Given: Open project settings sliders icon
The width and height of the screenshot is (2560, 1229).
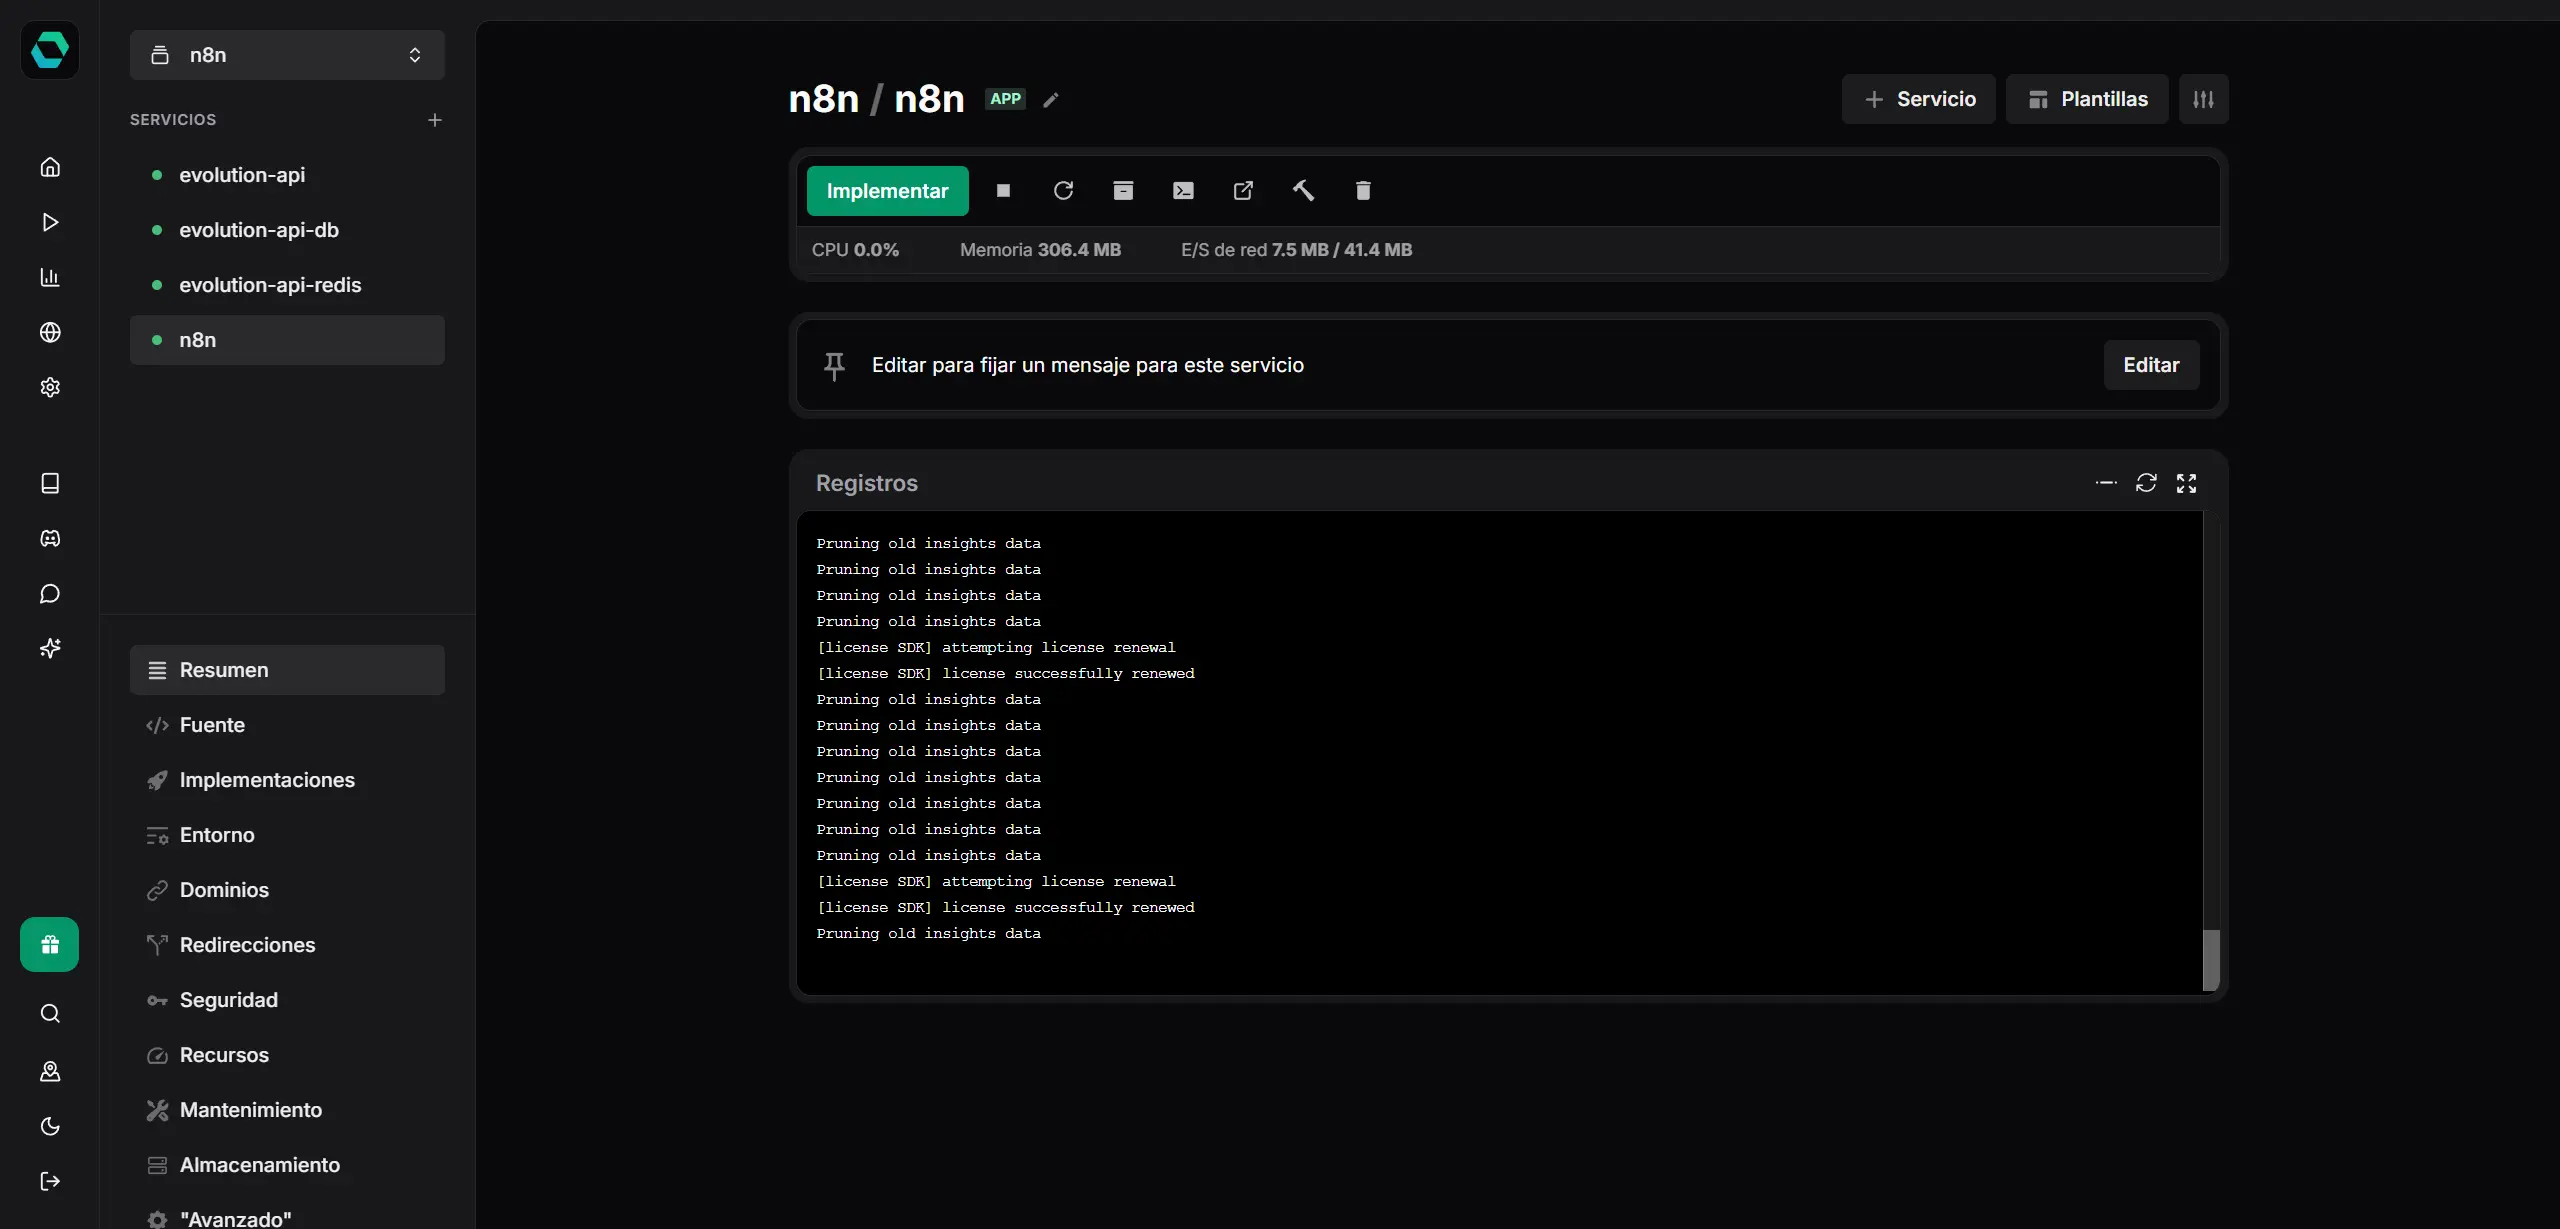Looking at the screenshot, I should pyautogui.click(x=2203, y=99).
